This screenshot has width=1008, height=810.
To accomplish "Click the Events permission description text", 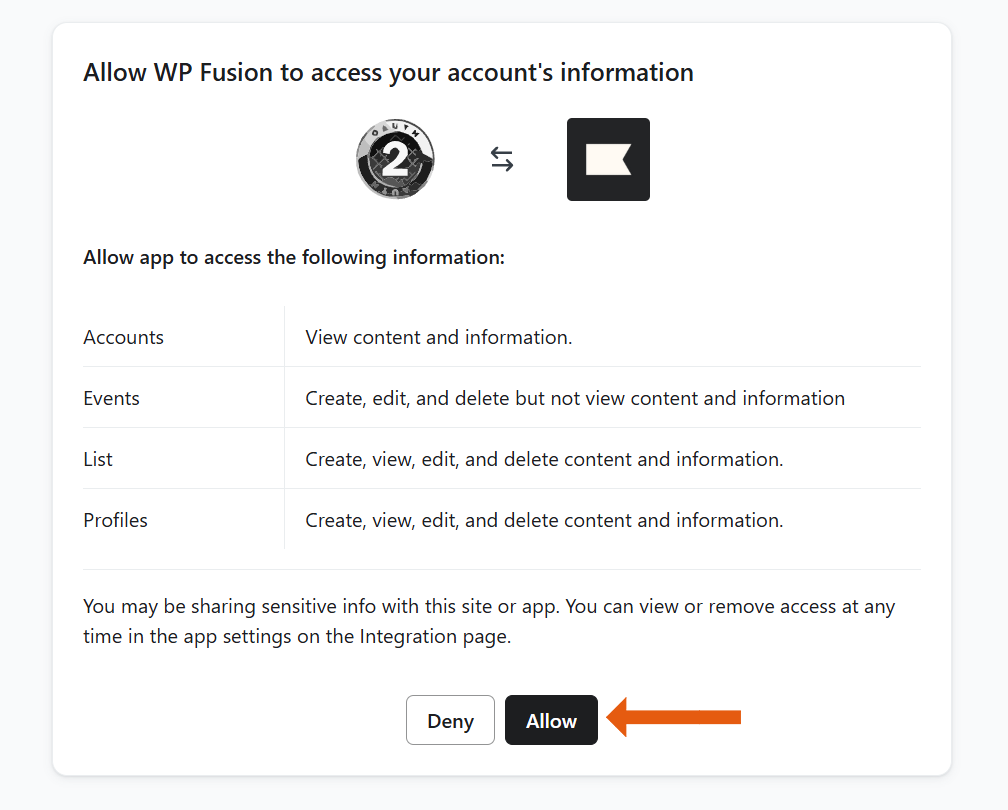I will pyautogui.click(x=575, y=398).
